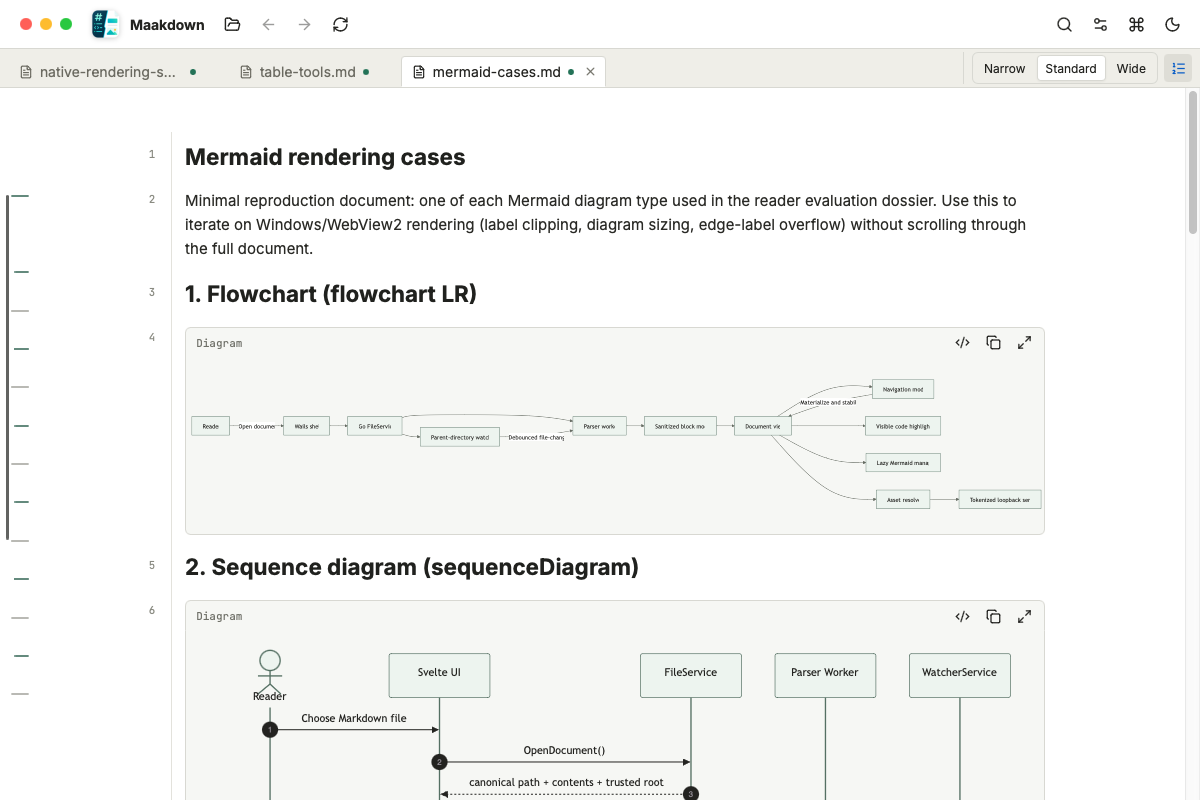Click line number 6 in the gutter

pyautogui.click(x=152, y=610)
